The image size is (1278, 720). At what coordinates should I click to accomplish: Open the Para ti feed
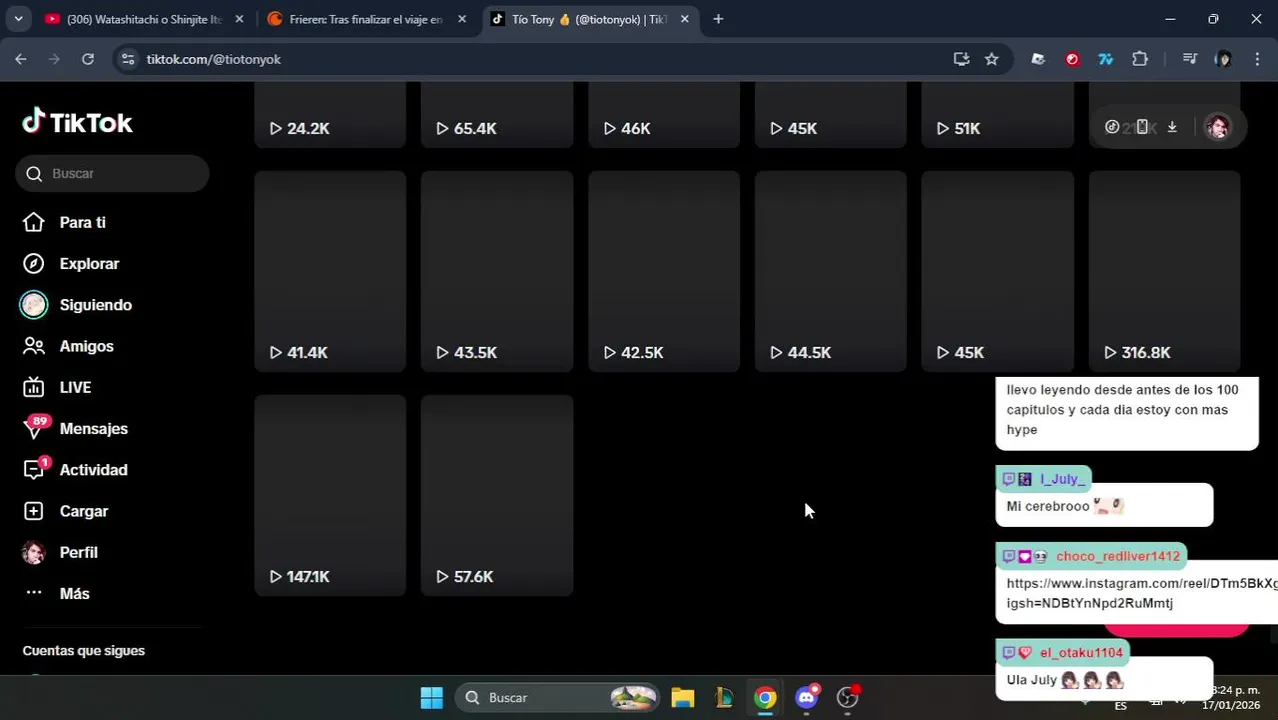click(x=82, y=222)
